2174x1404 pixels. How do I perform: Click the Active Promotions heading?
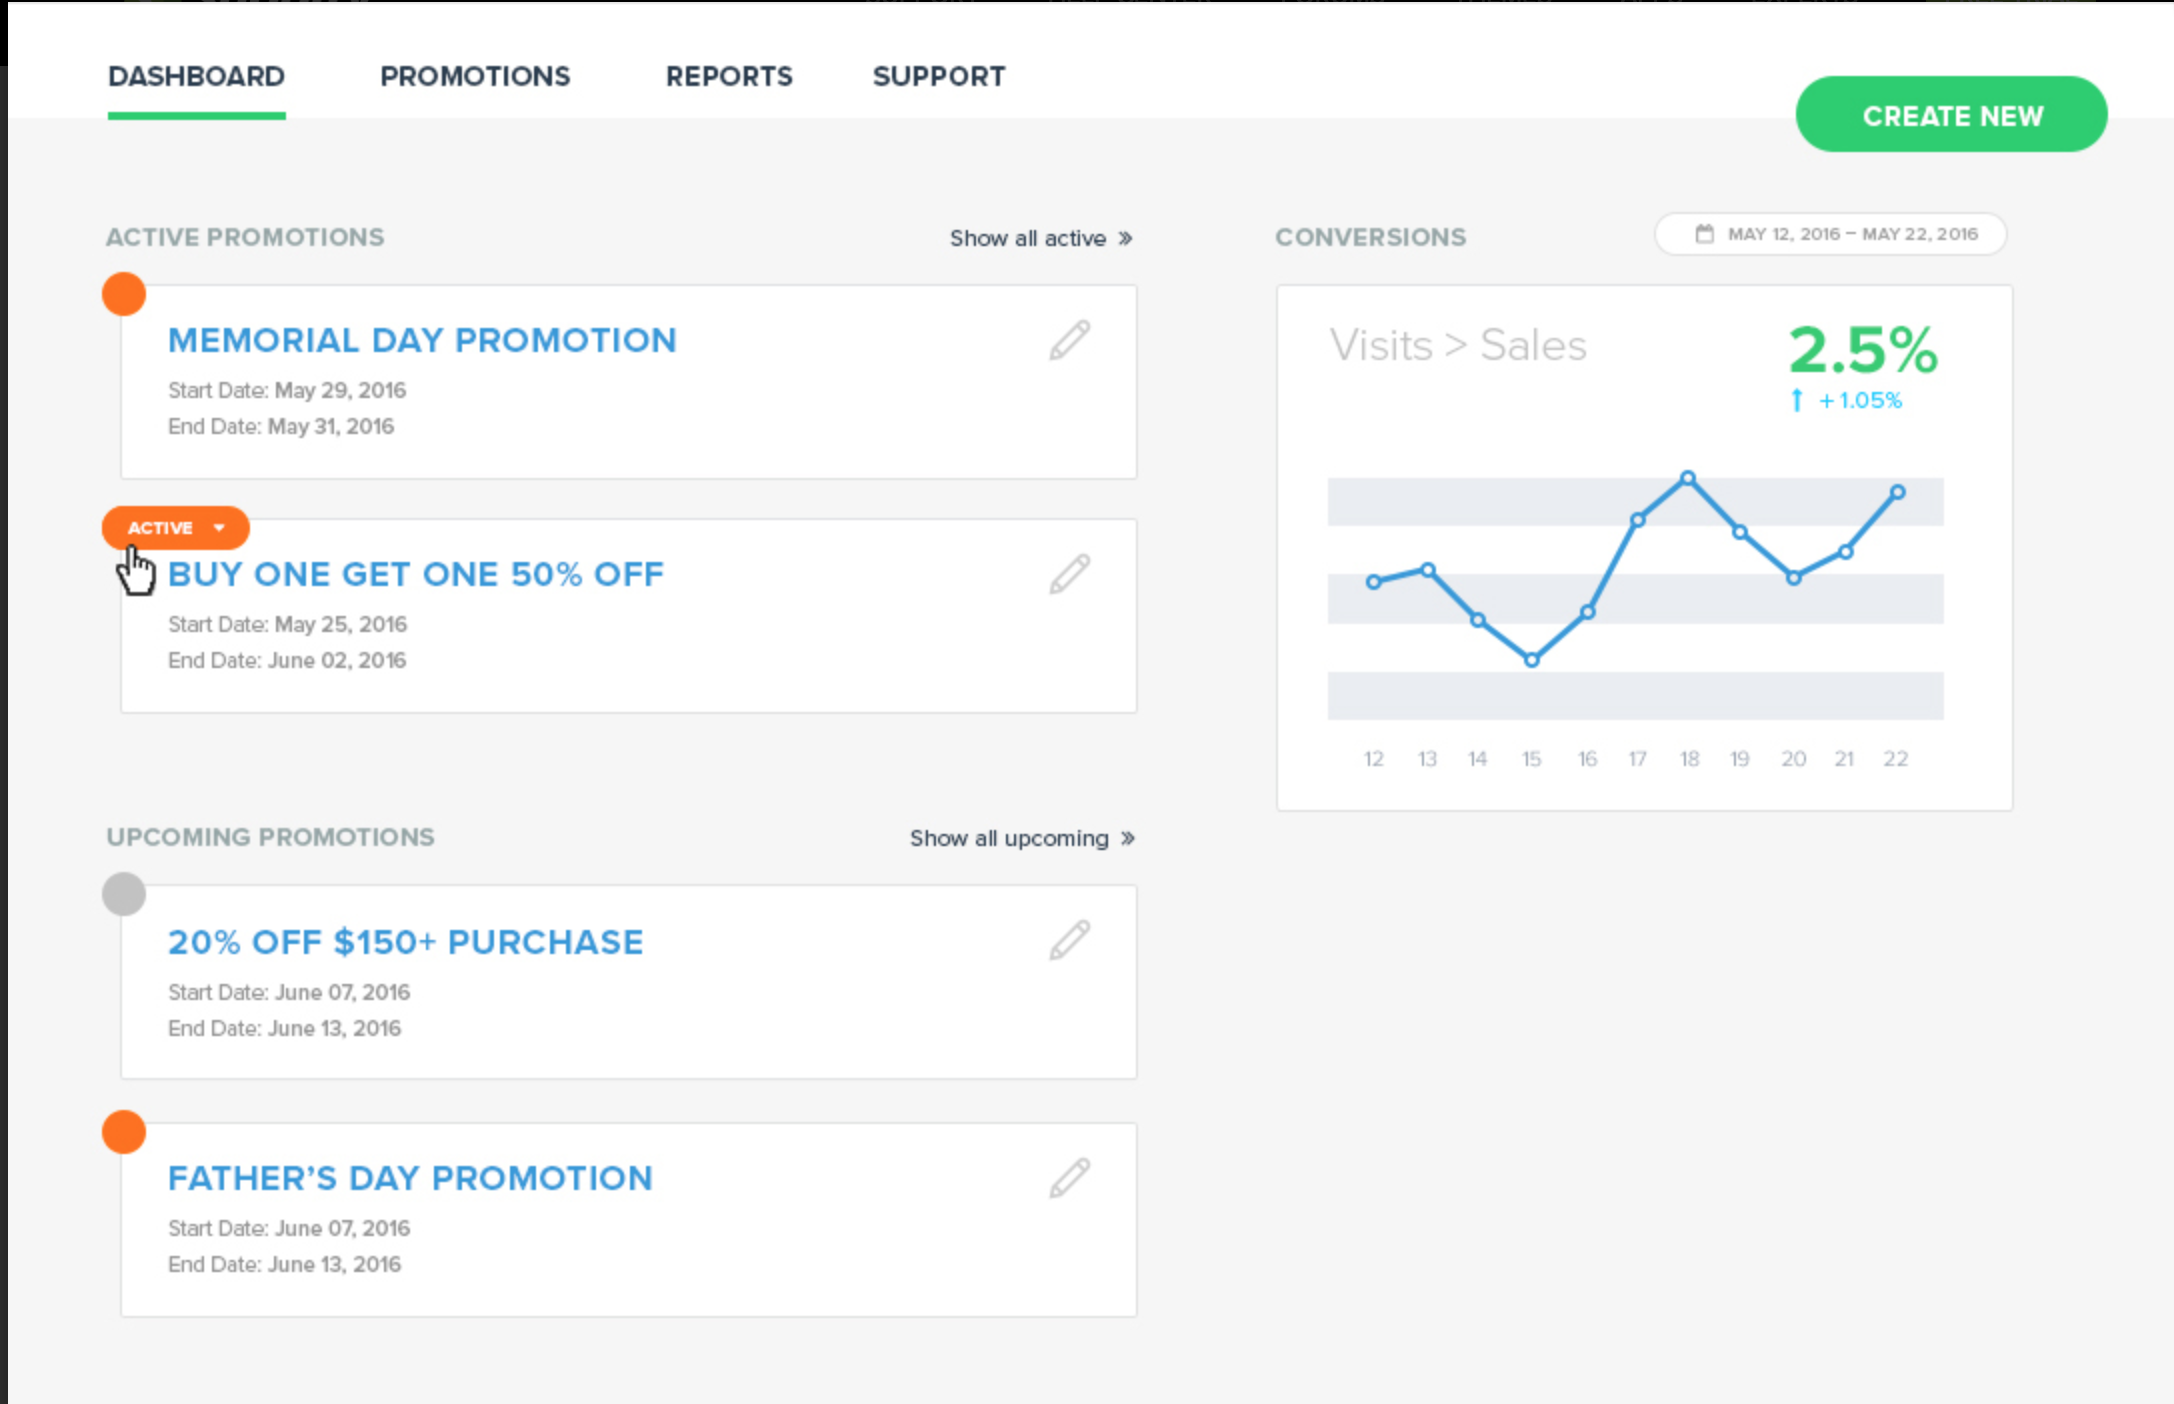[x=245, y=237]
